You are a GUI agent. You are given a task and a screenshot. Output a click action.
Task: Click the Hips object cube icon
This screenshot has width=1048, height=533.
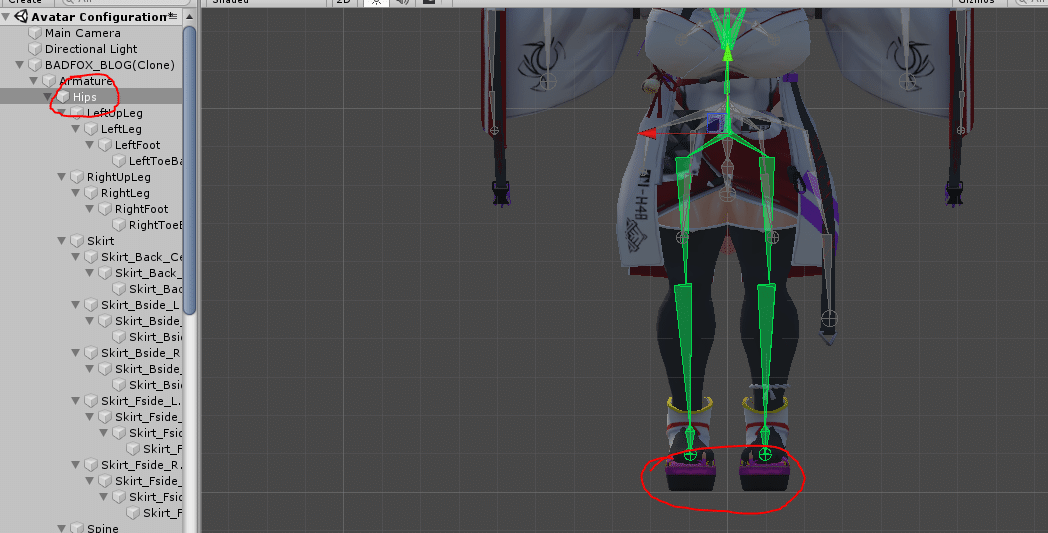[63, 97]
